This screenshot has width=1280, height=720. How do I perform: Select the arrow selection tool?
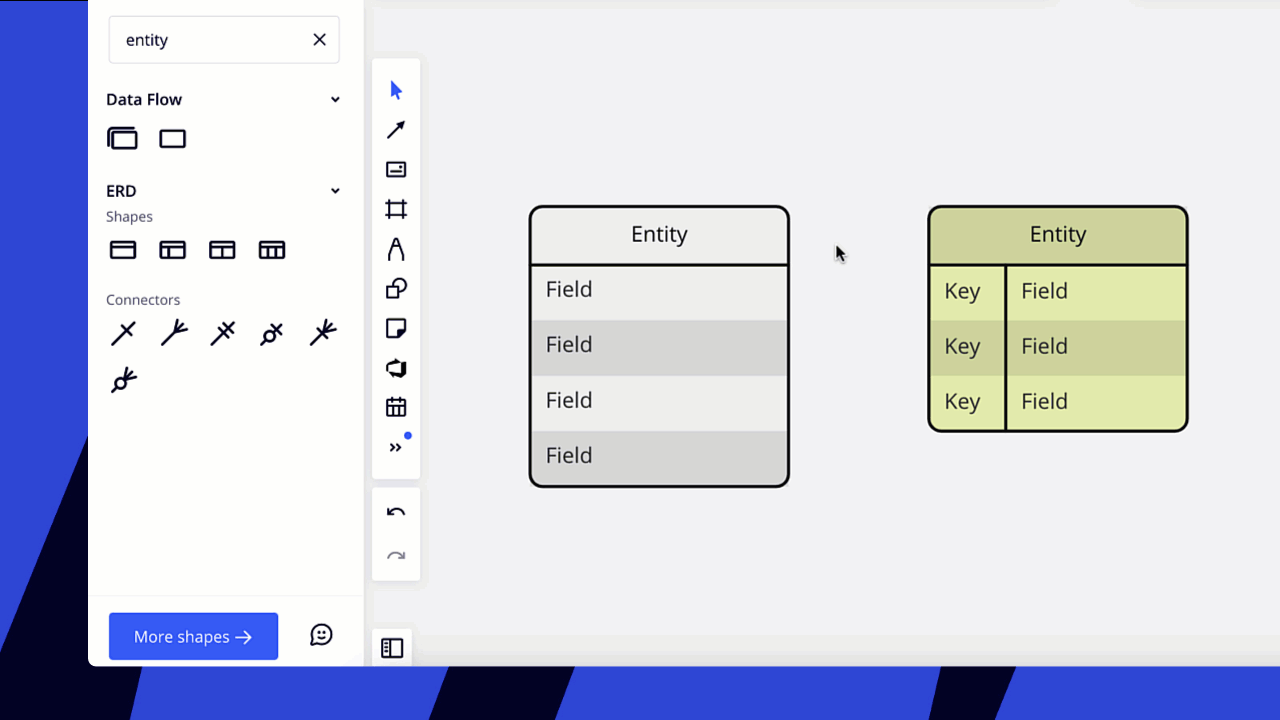396,89
